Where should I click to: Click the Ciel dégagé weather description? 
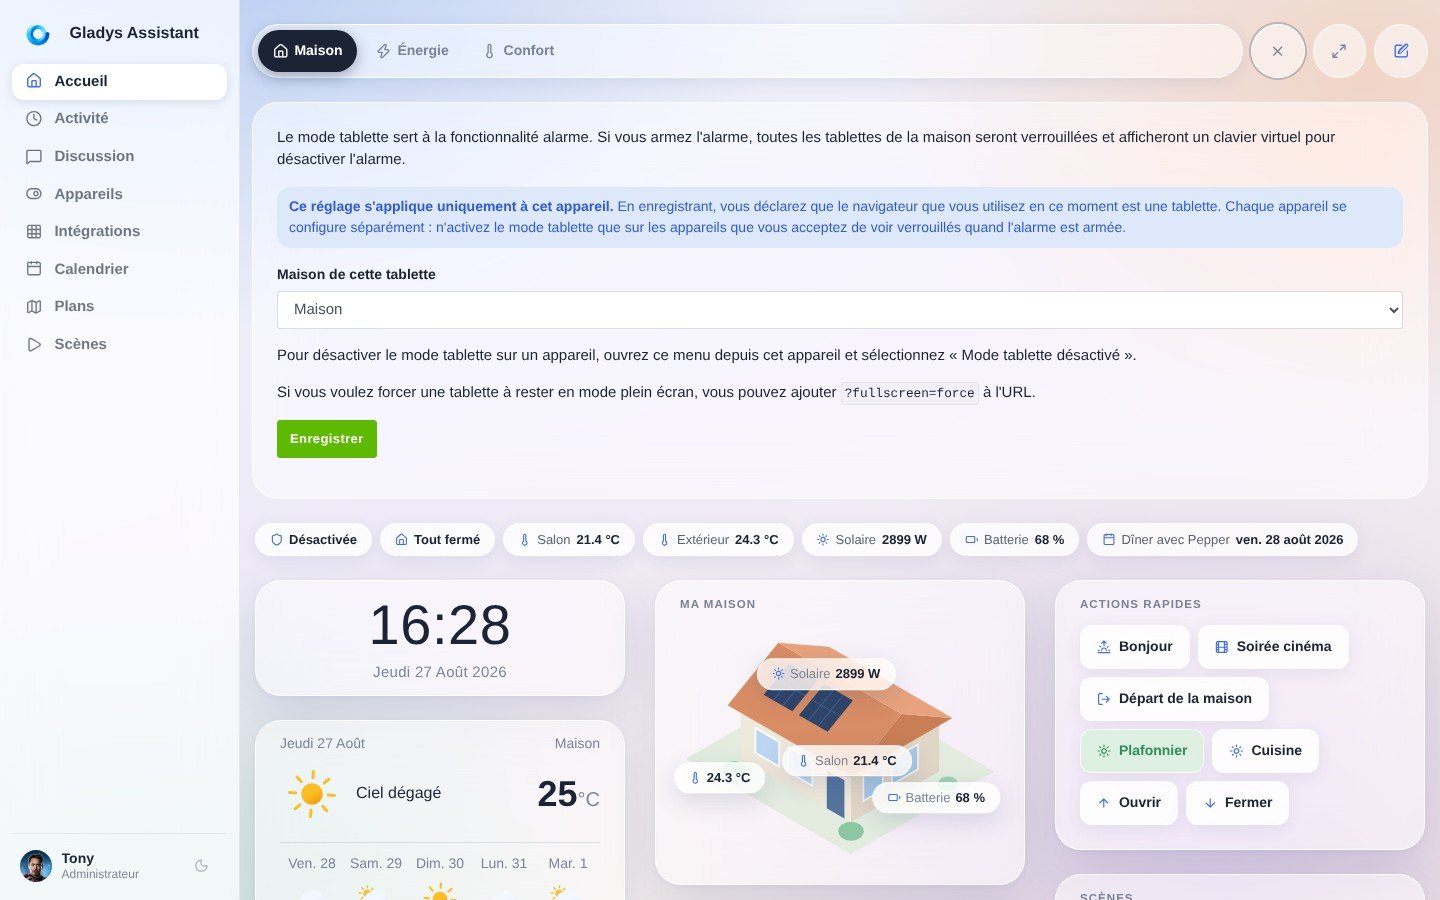click(399, 793)
